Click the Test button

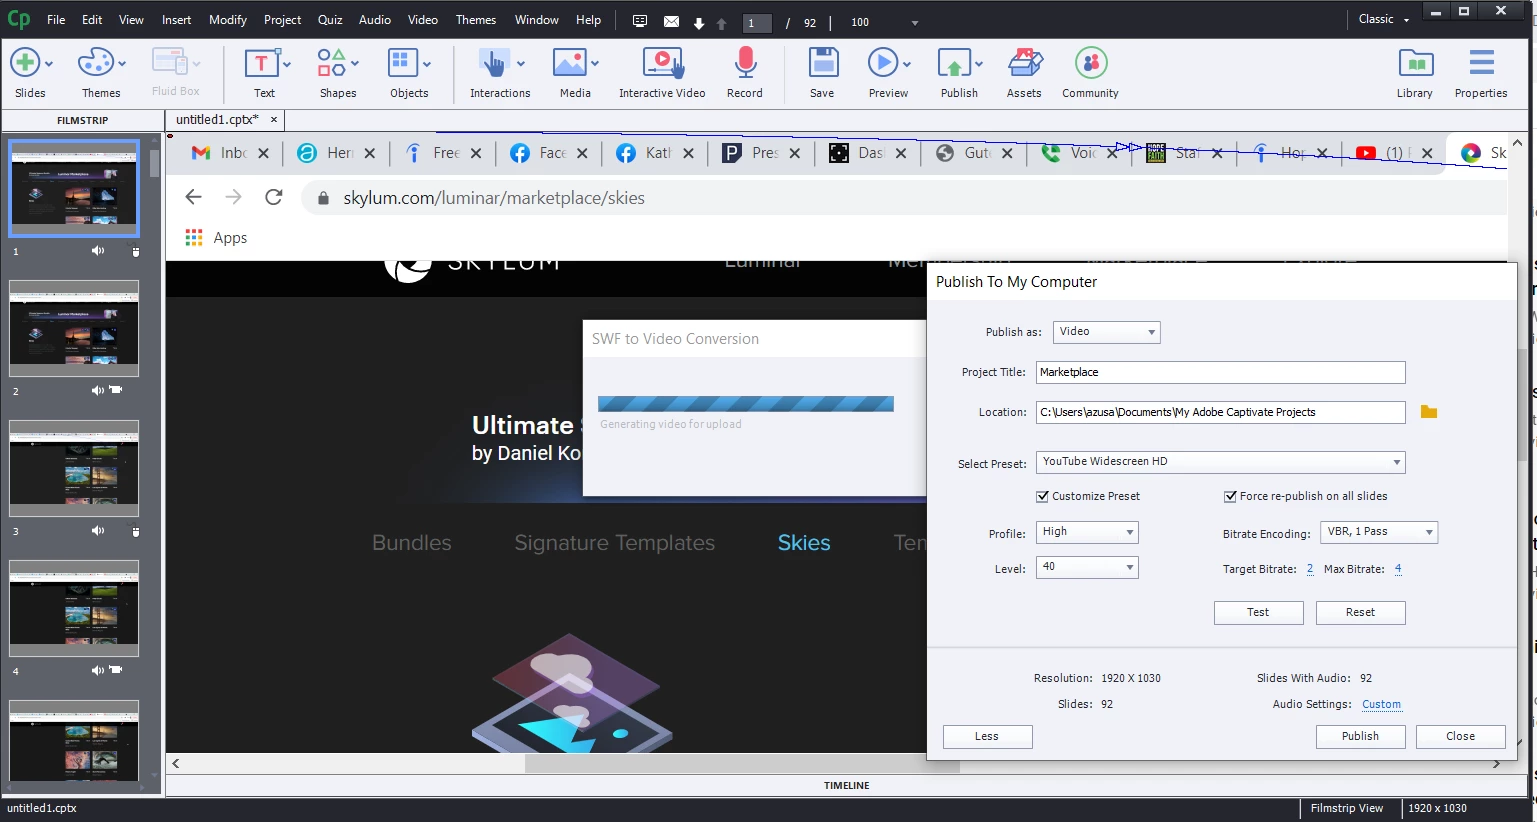coord(1258,612)
